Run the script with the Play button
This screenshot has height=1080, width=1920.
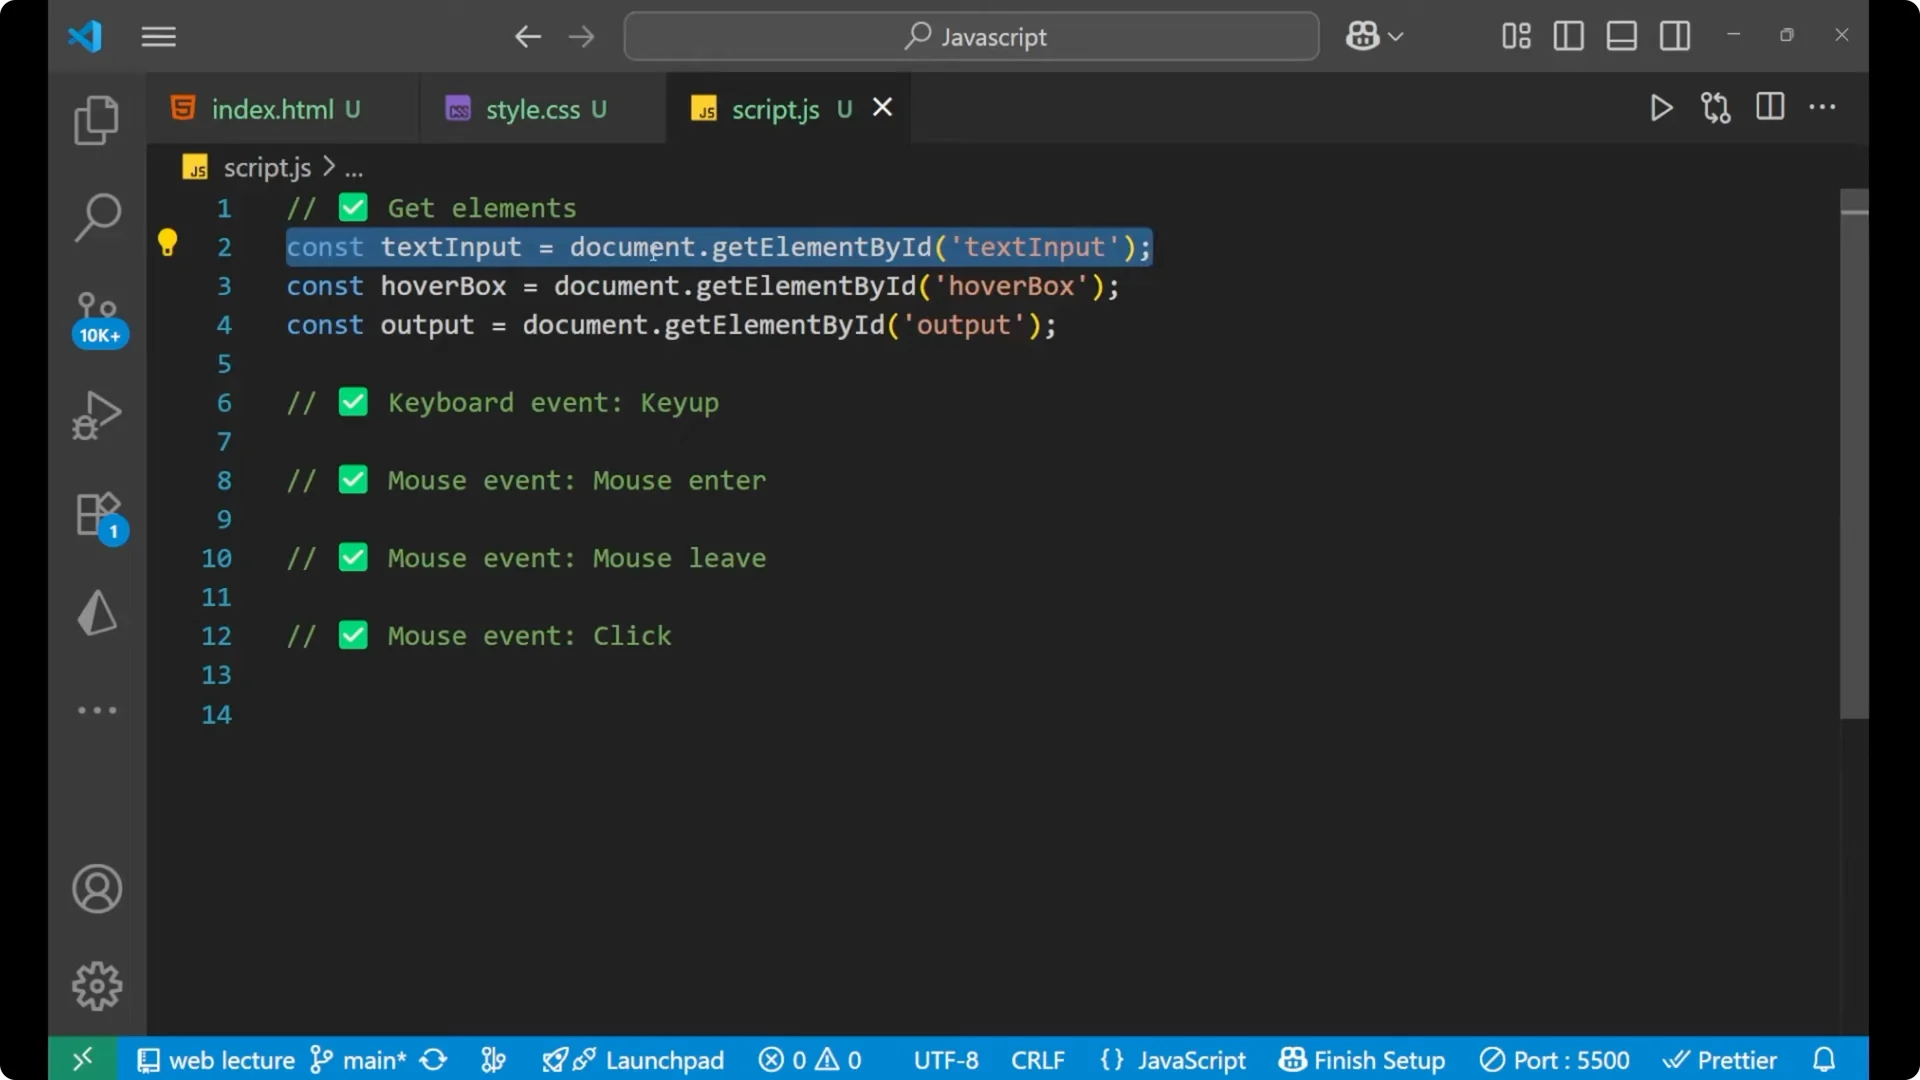click(1661, 108)
